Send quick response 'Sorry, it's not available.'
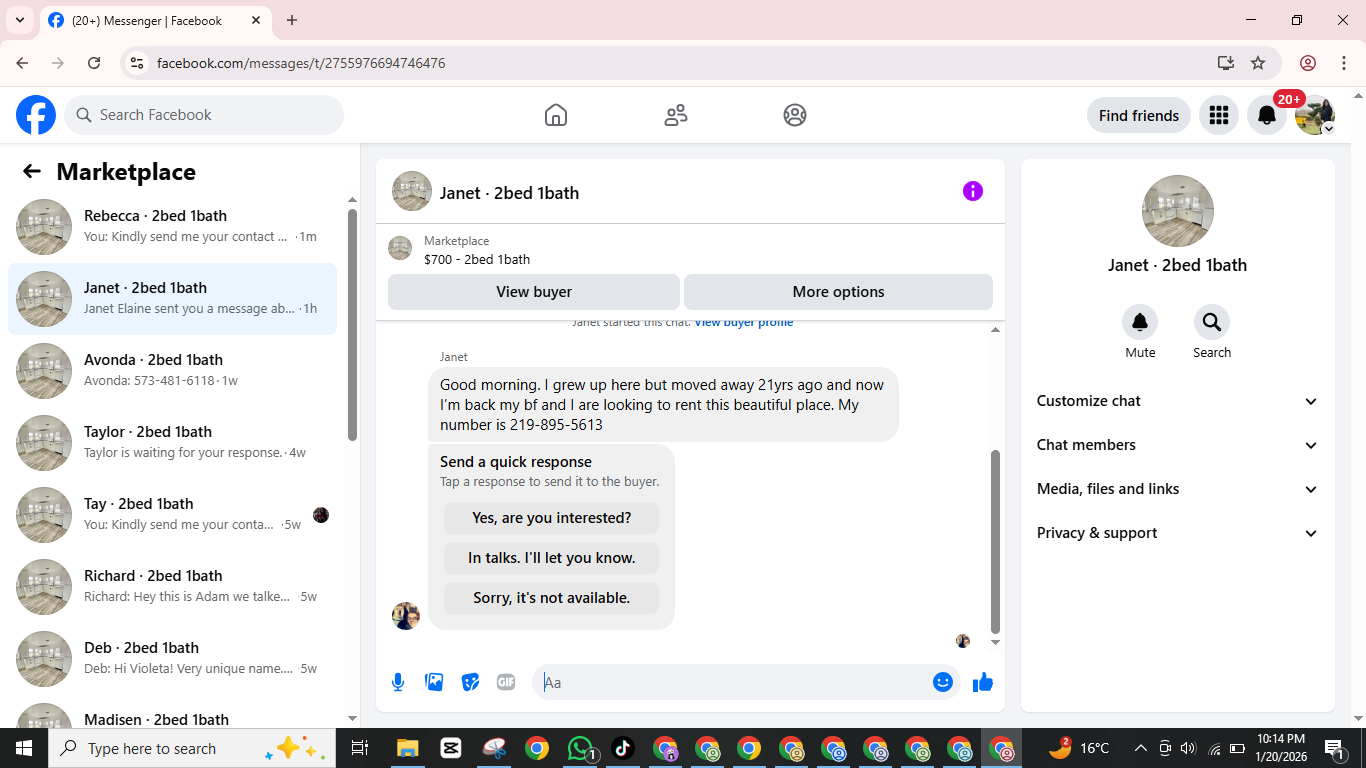Viewport: 1366px width, 768px height. pyautogui.click(x=551, y=598)
